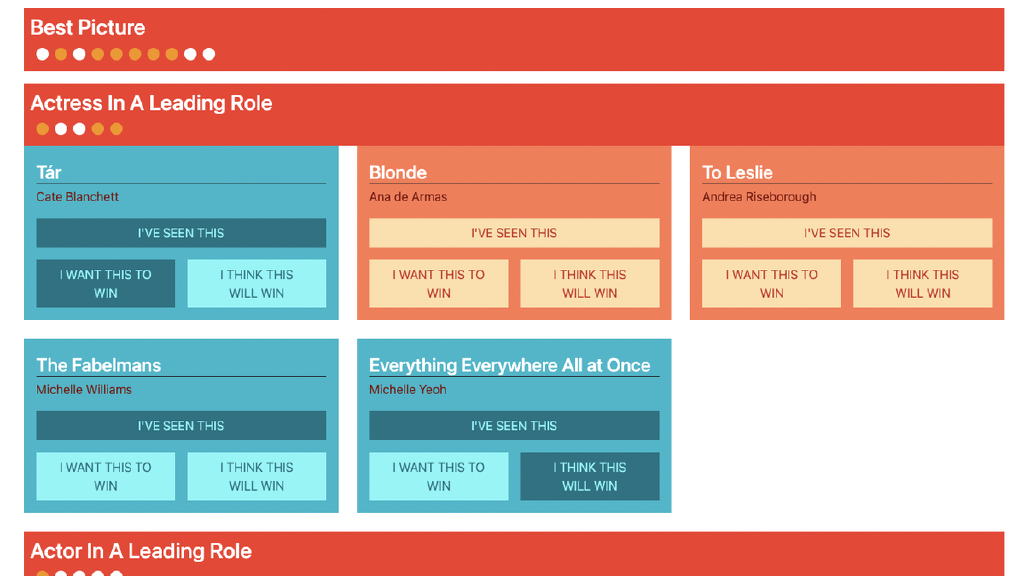Viewport: 1024px width, 576px height.
Task: Click the Everything Everywhere All at Once title
Action: pos(509,365)
